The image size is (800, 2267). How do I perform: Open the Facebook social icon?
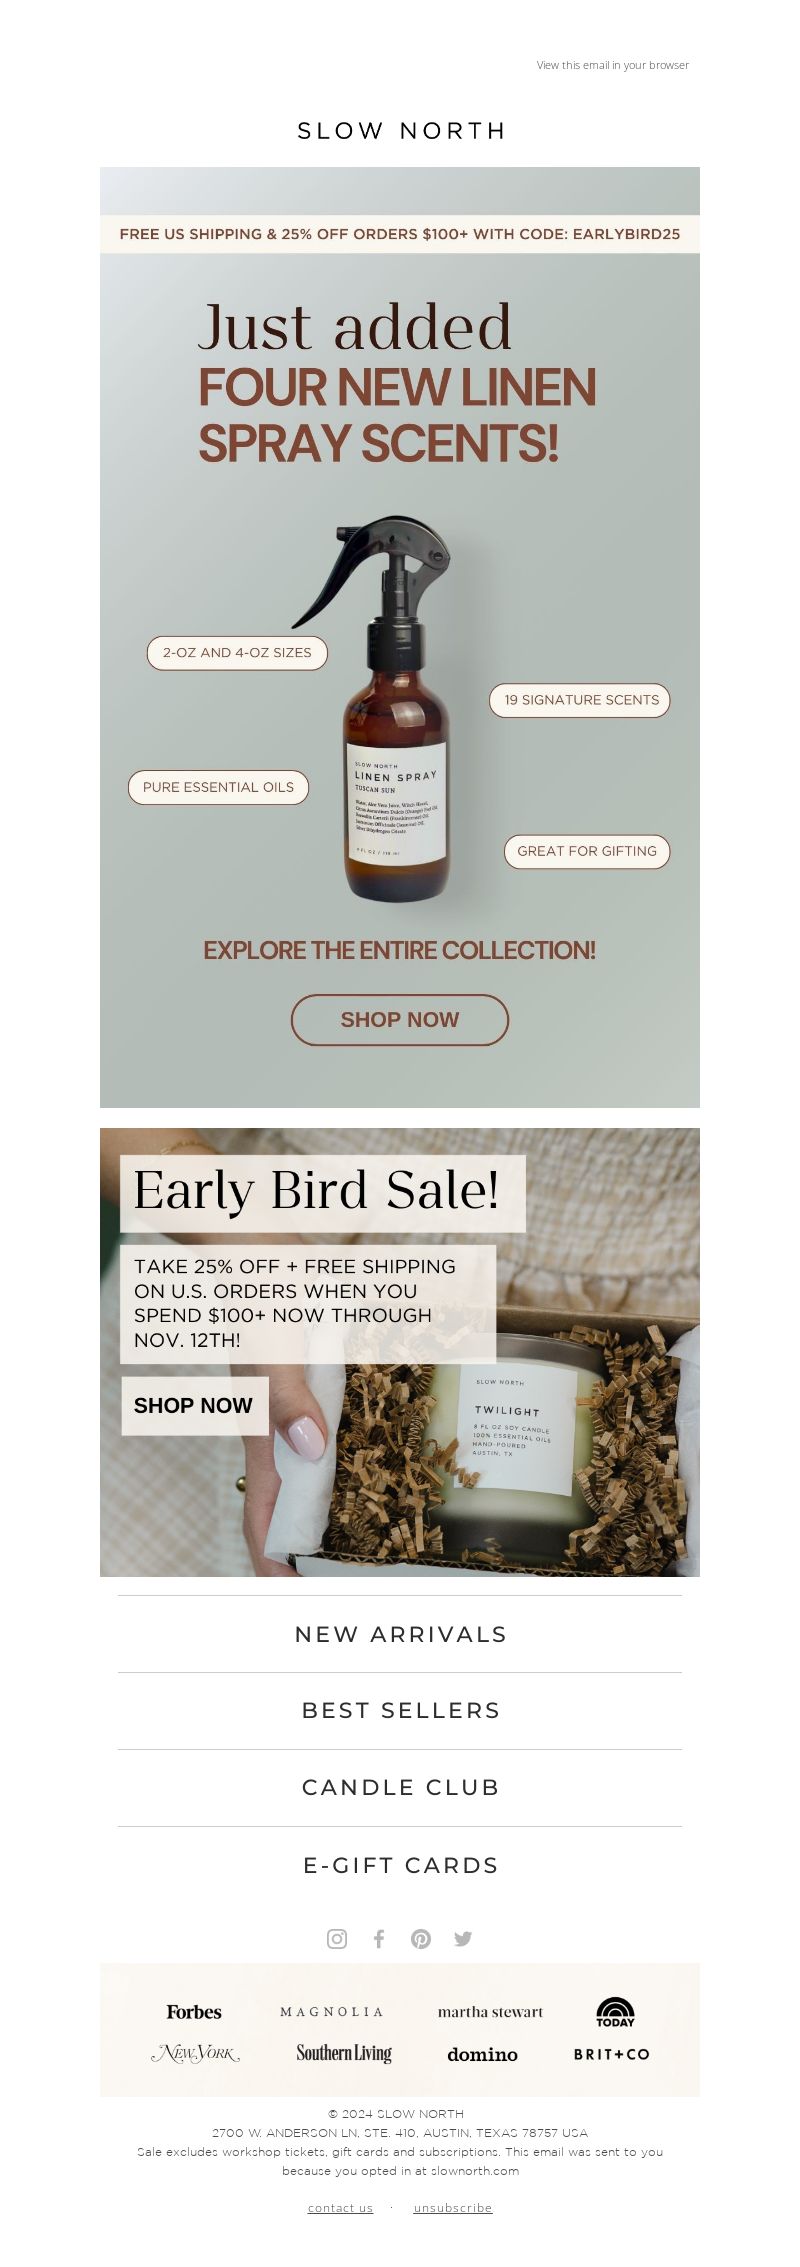coord(379,1939)
